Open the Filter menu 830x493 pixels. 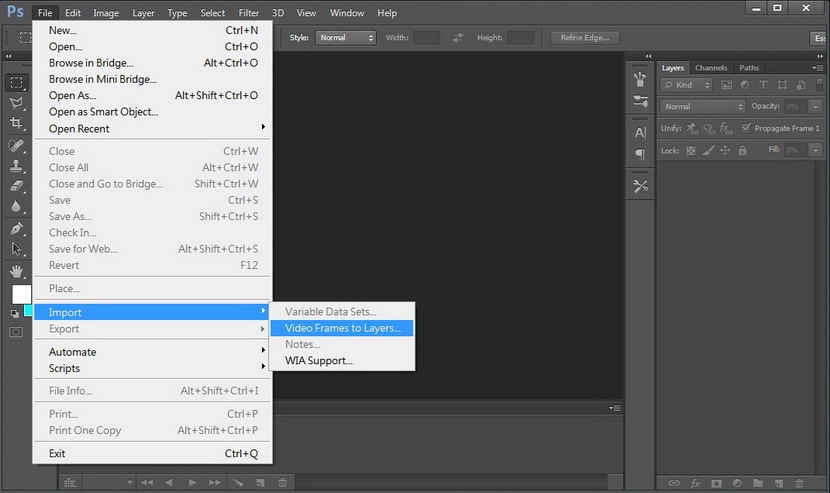click(x=248, y=13)
